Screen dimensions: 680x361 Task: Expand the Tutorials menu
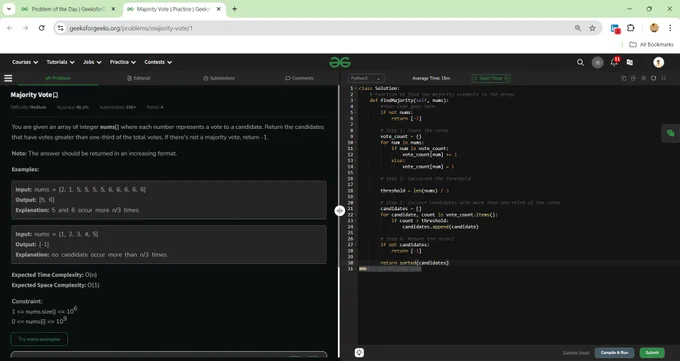pyautogui.click(x=60, y=62)
